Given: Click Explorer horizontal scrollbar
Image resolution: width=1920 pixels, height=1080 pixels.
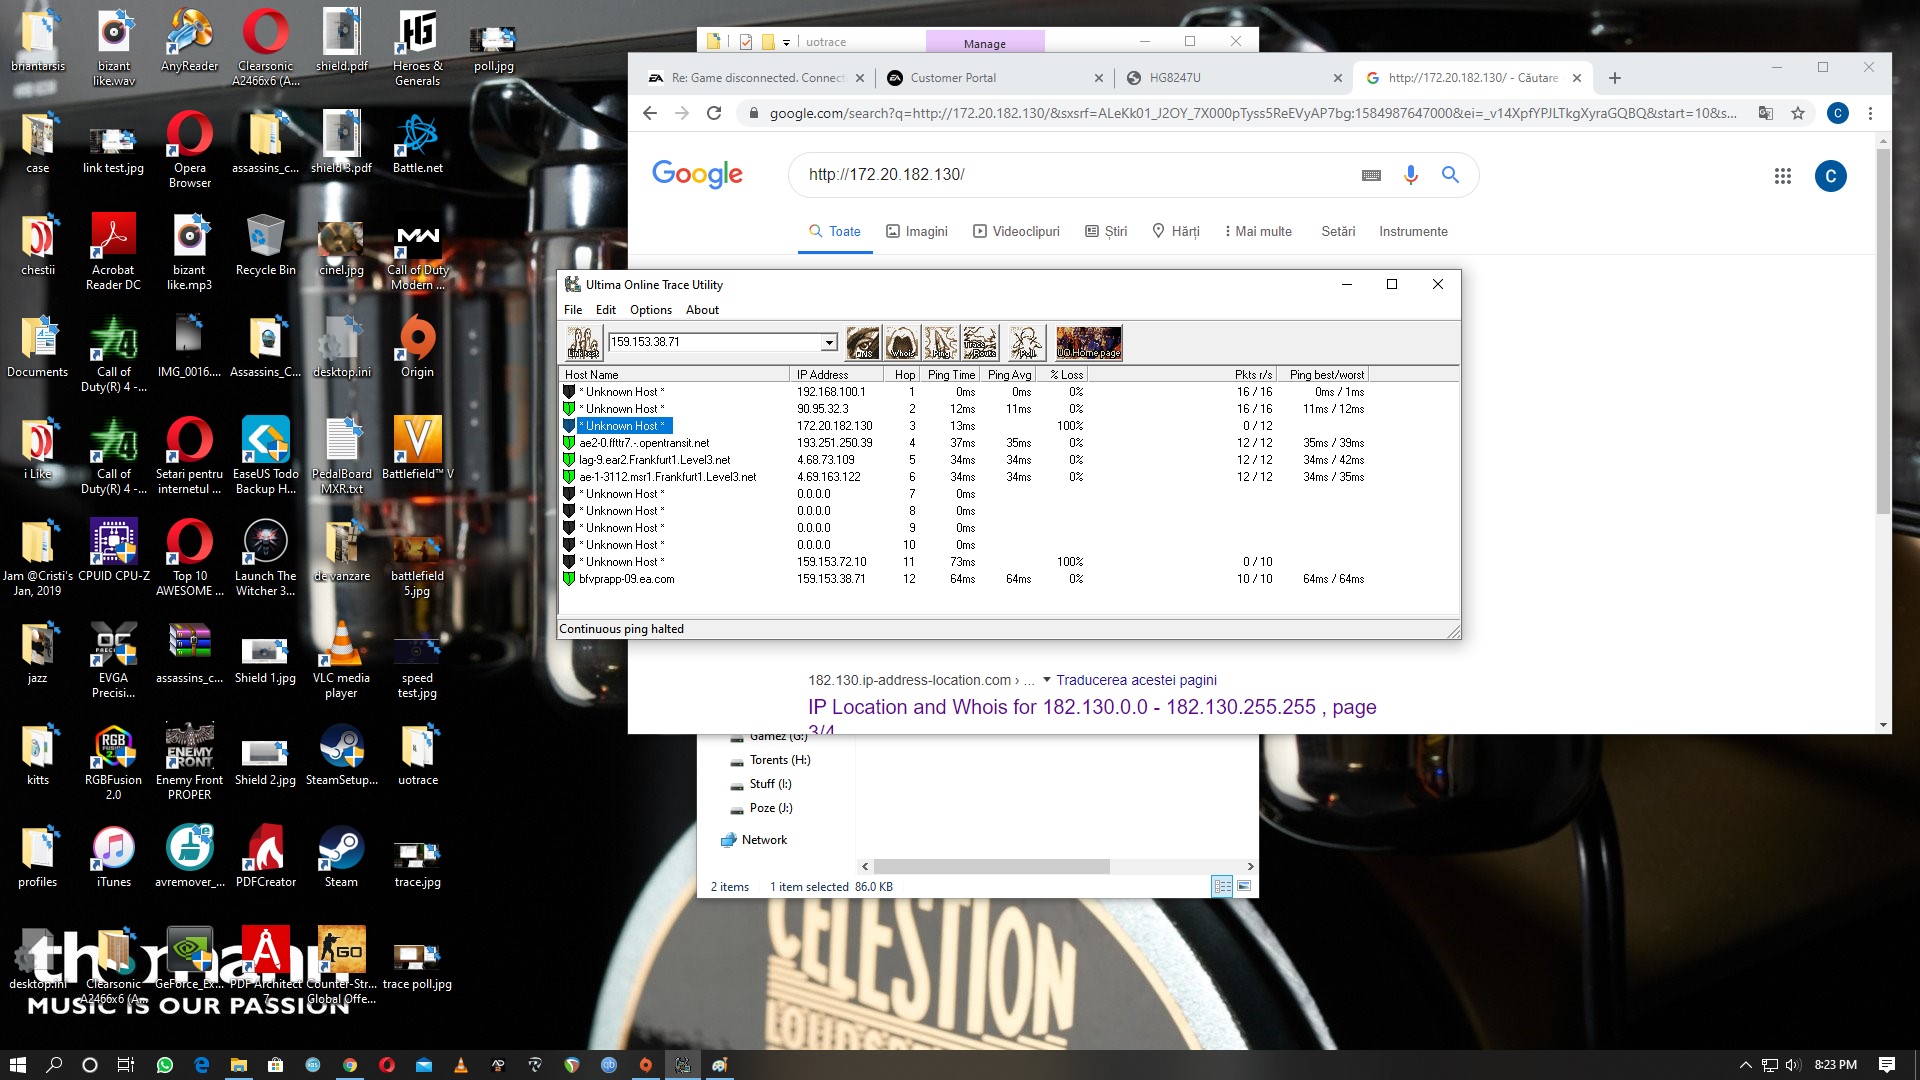Looking at the screenshot, I should click(x=991, y=866).
